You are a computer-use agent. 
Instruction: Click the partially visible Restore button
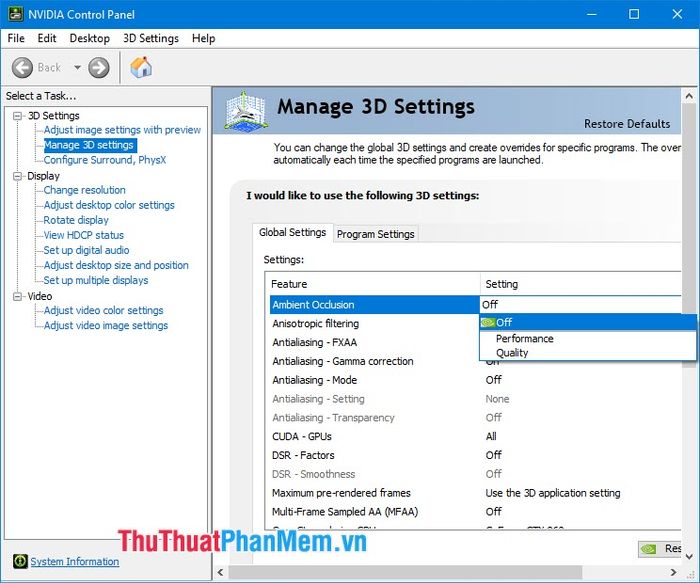(660, 549)
